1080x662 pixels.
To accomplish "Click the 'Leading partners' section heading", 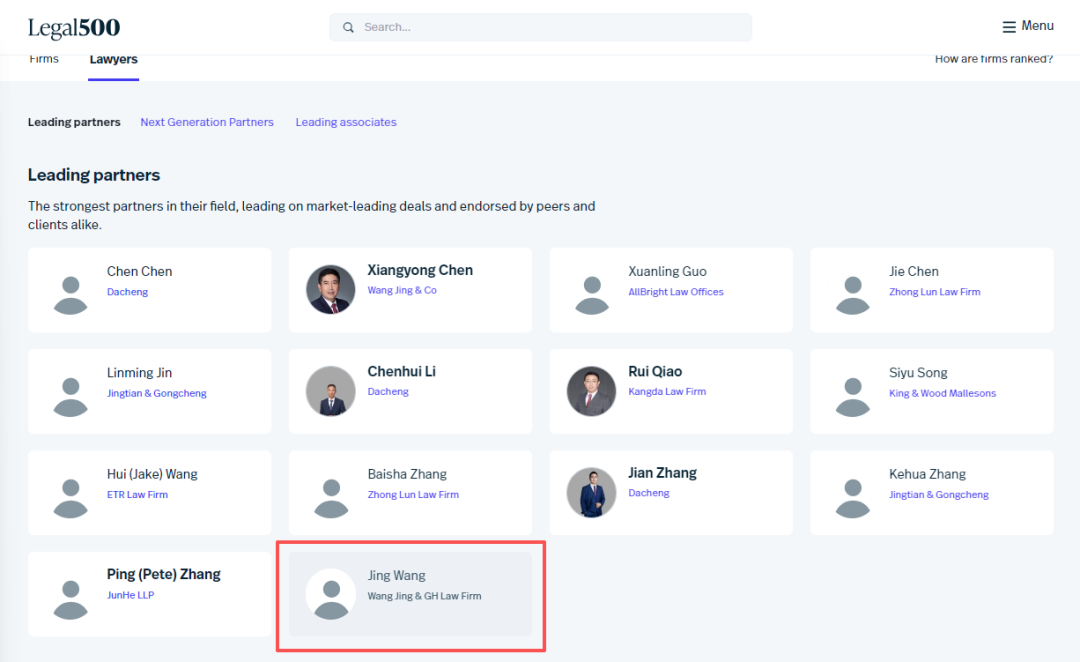I will click(x=94, y=175).
